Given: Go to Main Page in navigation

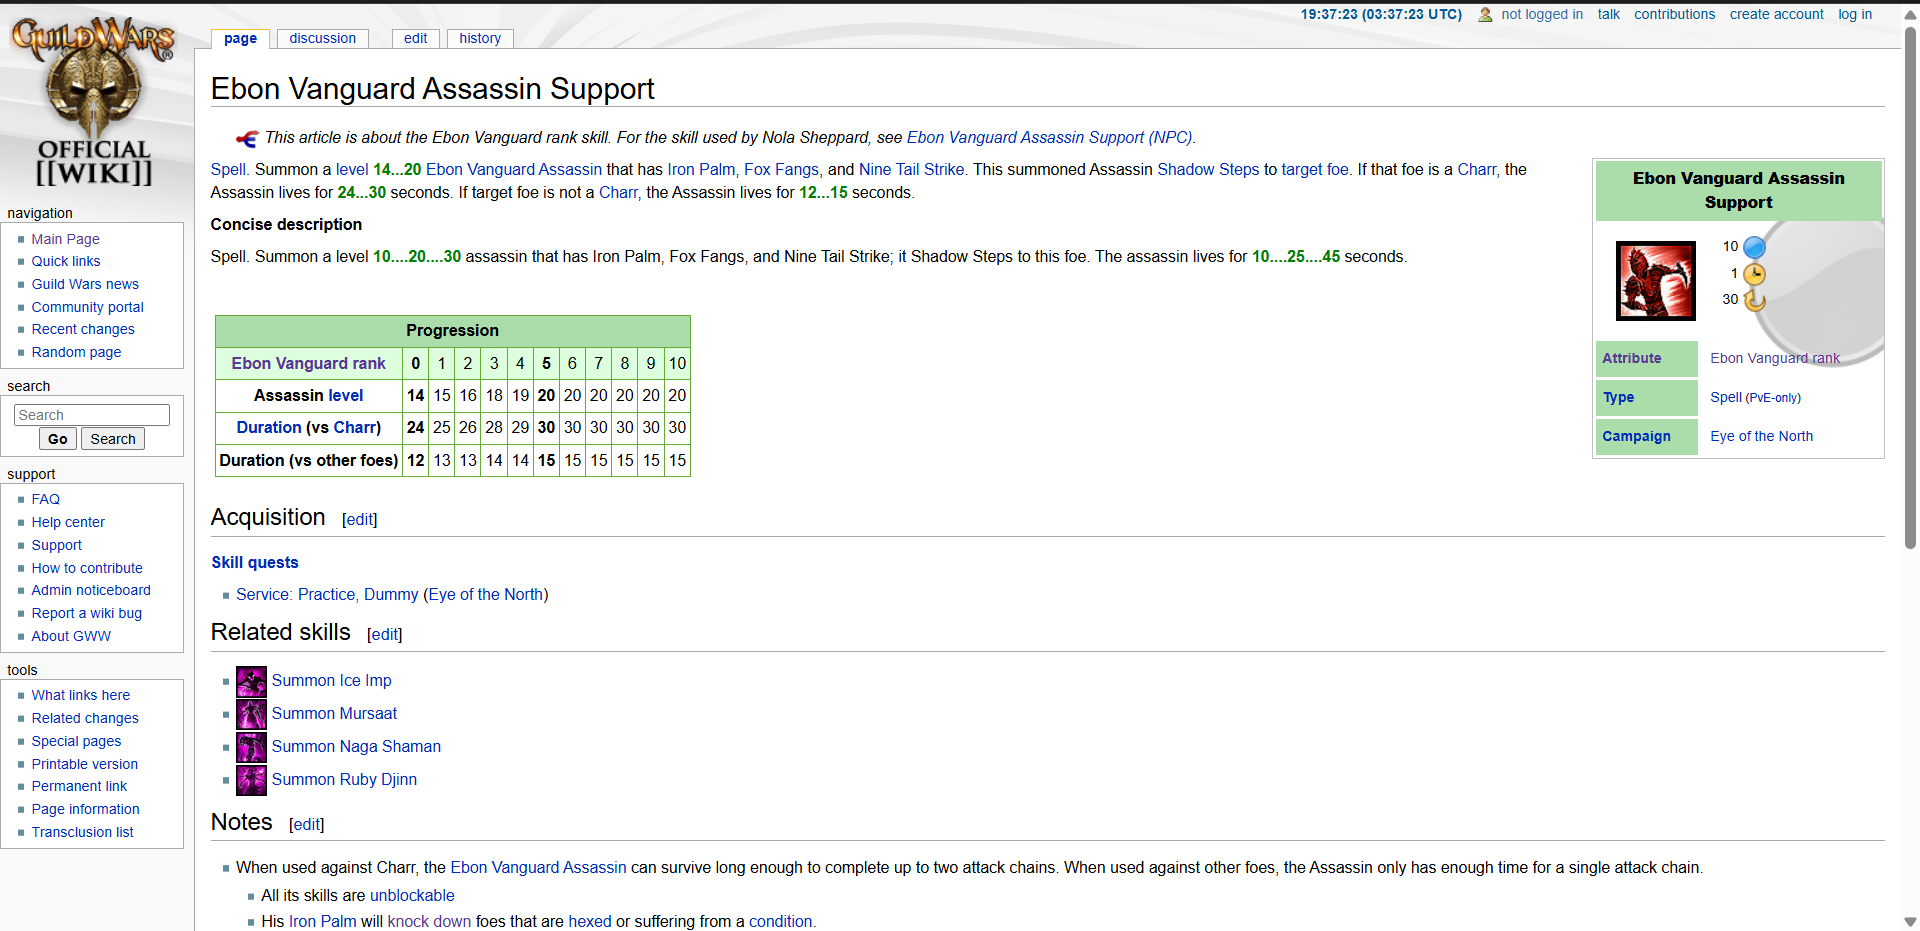Looking at the screenshot, I should tap(65, 239).
